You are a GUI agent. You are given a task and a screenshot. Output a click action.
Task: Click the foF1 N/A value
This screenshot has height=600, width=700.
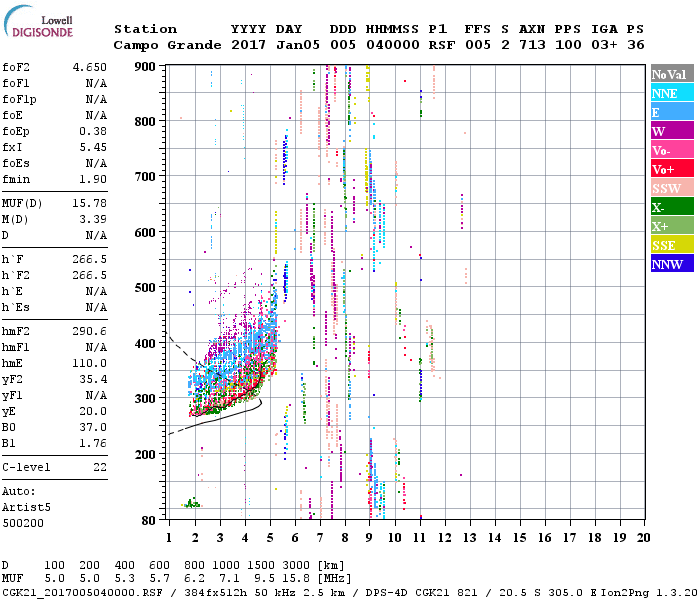[96, 83]
